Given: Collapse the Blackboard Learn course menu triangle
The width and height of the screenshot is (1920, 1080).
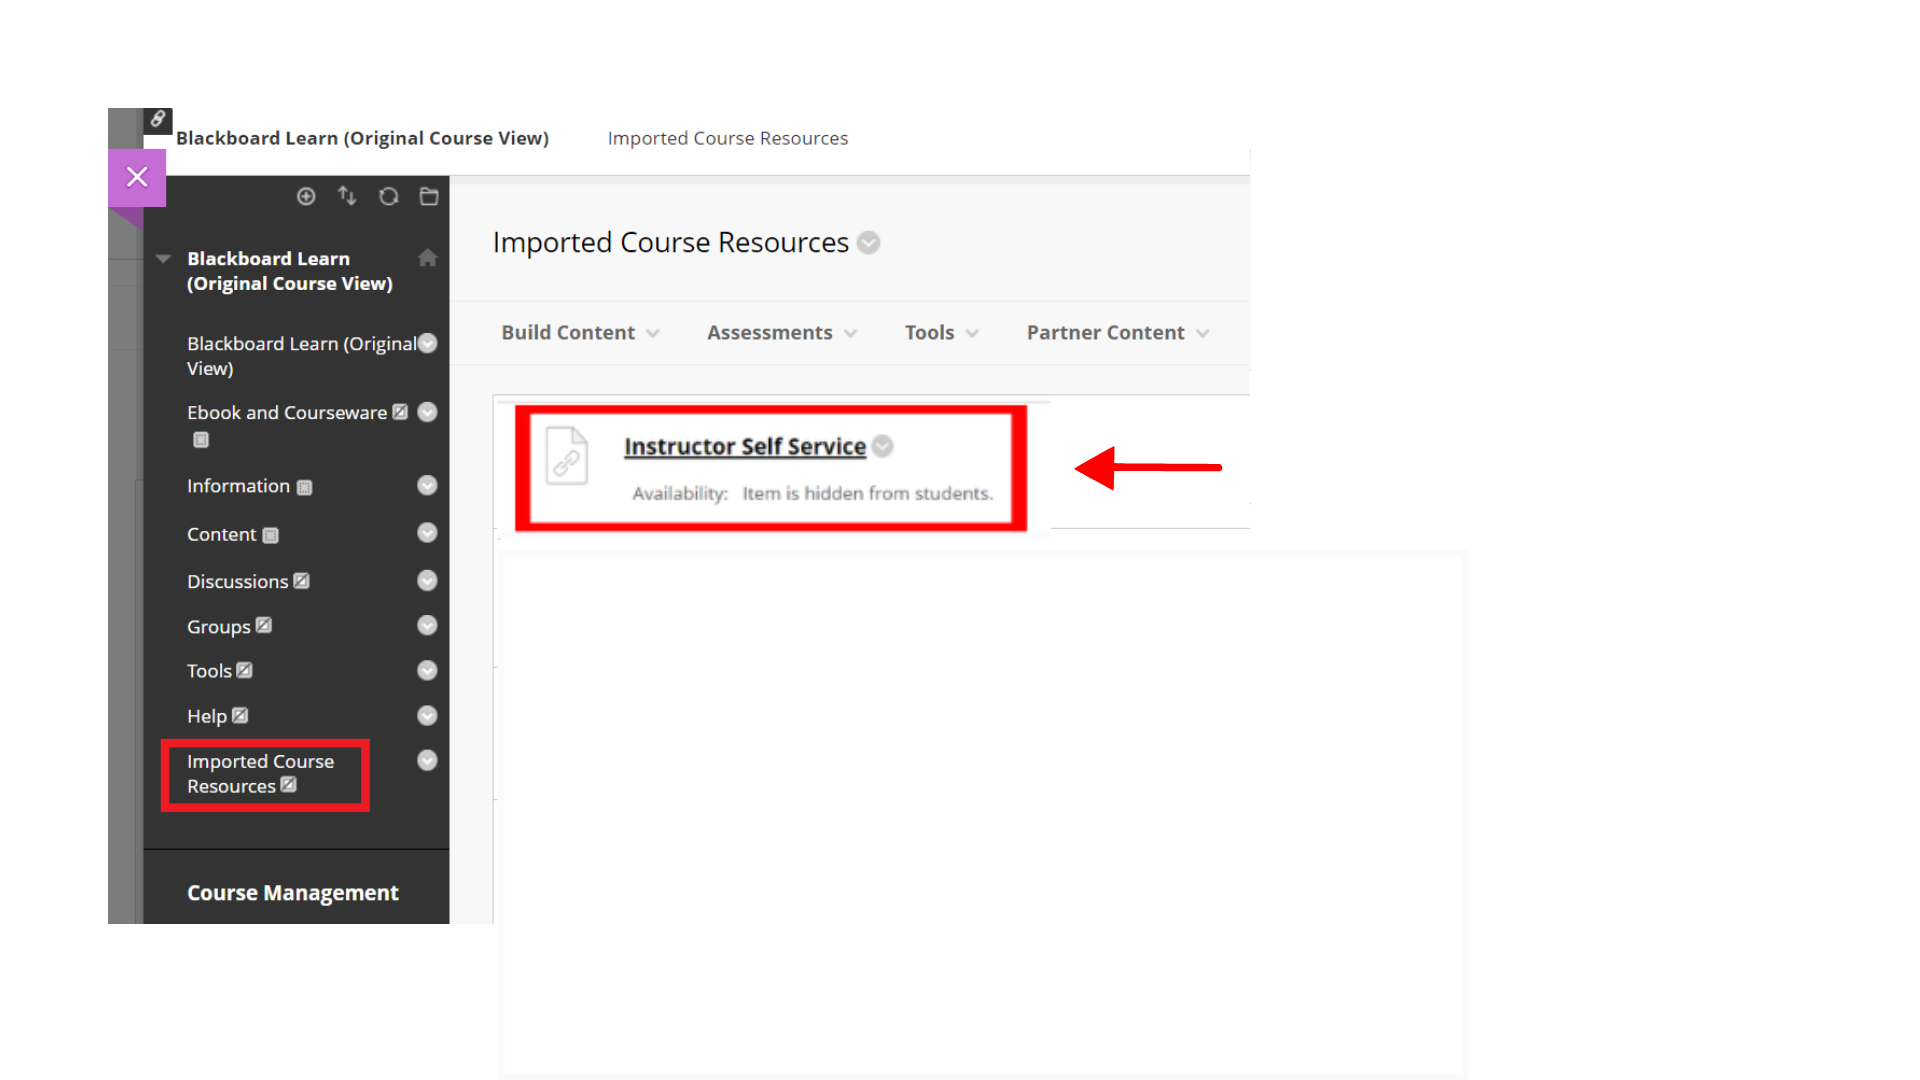Looking at the screenshot, I should pyautogui.click(x=163, y=259).
